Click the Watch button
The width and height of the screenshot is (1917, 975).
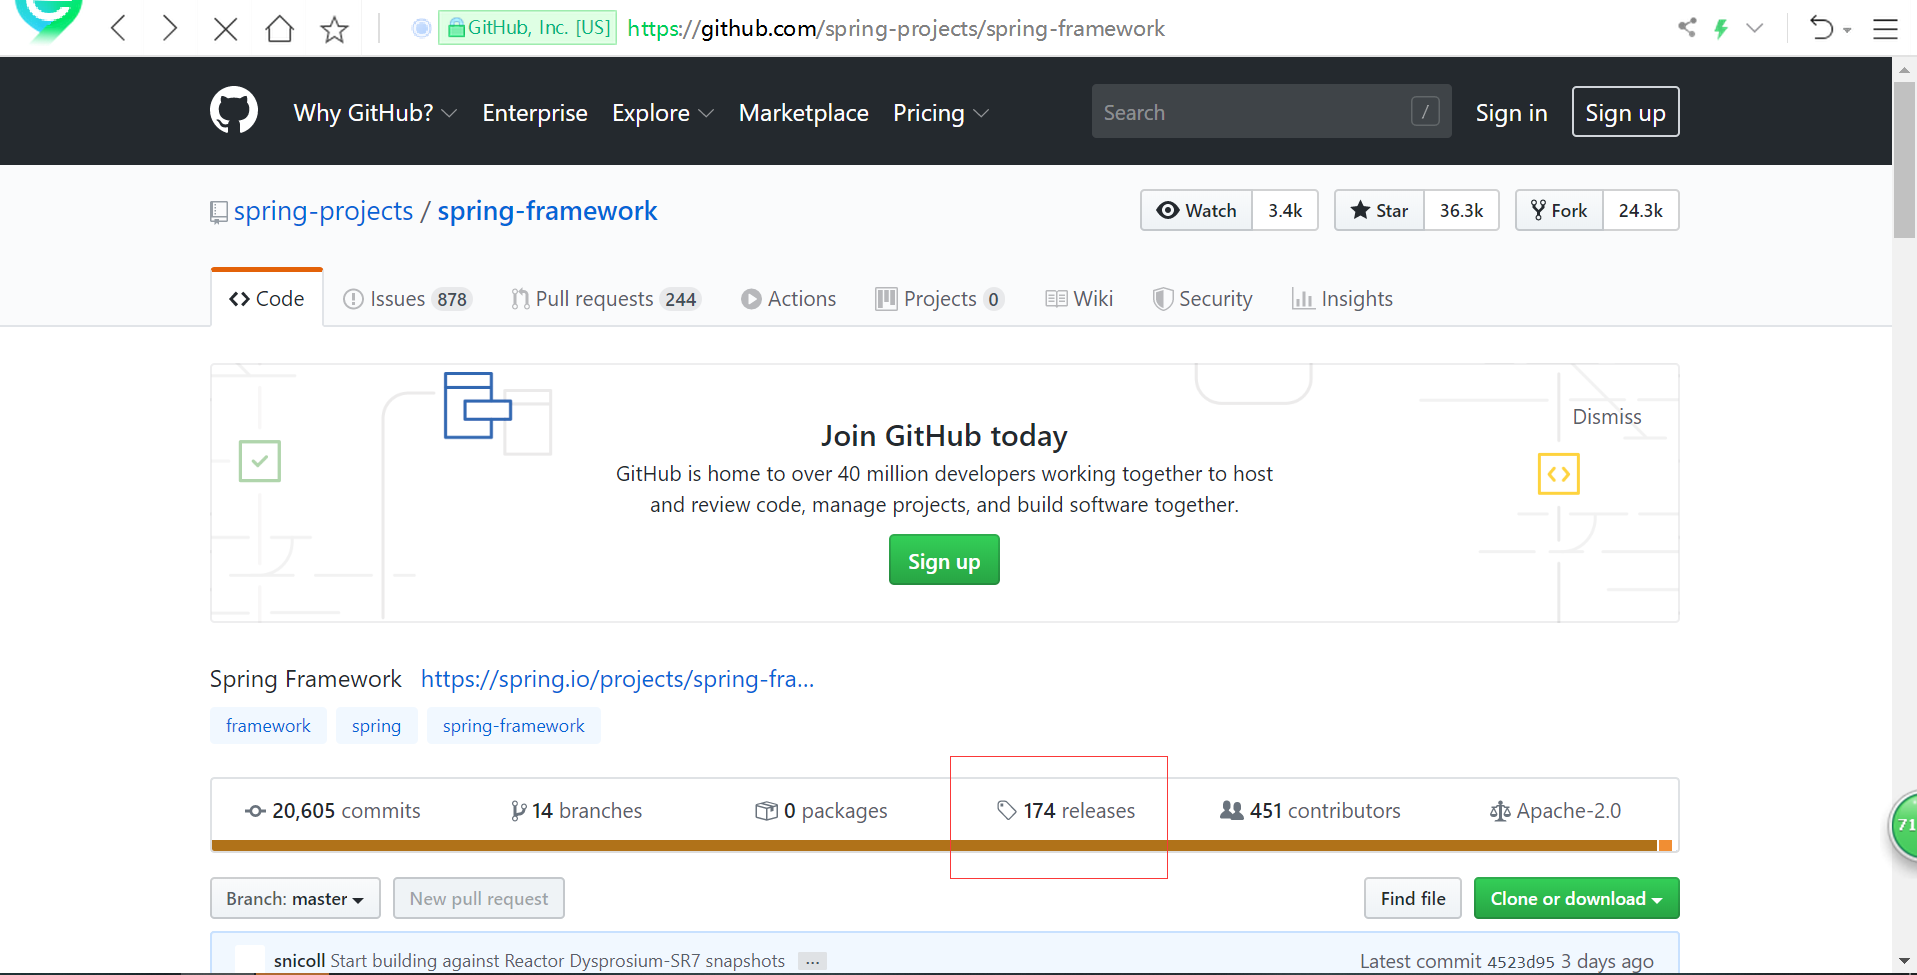click(1196, 210)
